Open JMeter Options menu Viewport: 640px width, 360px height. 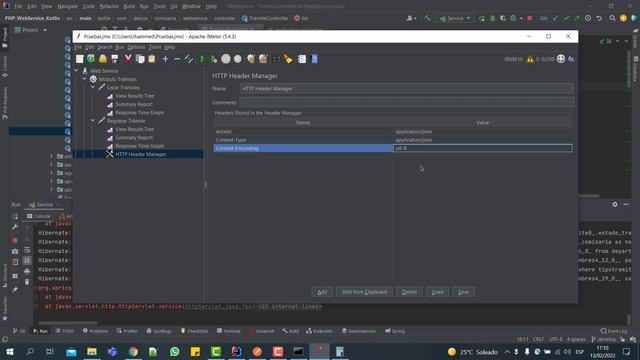point(136,47)
